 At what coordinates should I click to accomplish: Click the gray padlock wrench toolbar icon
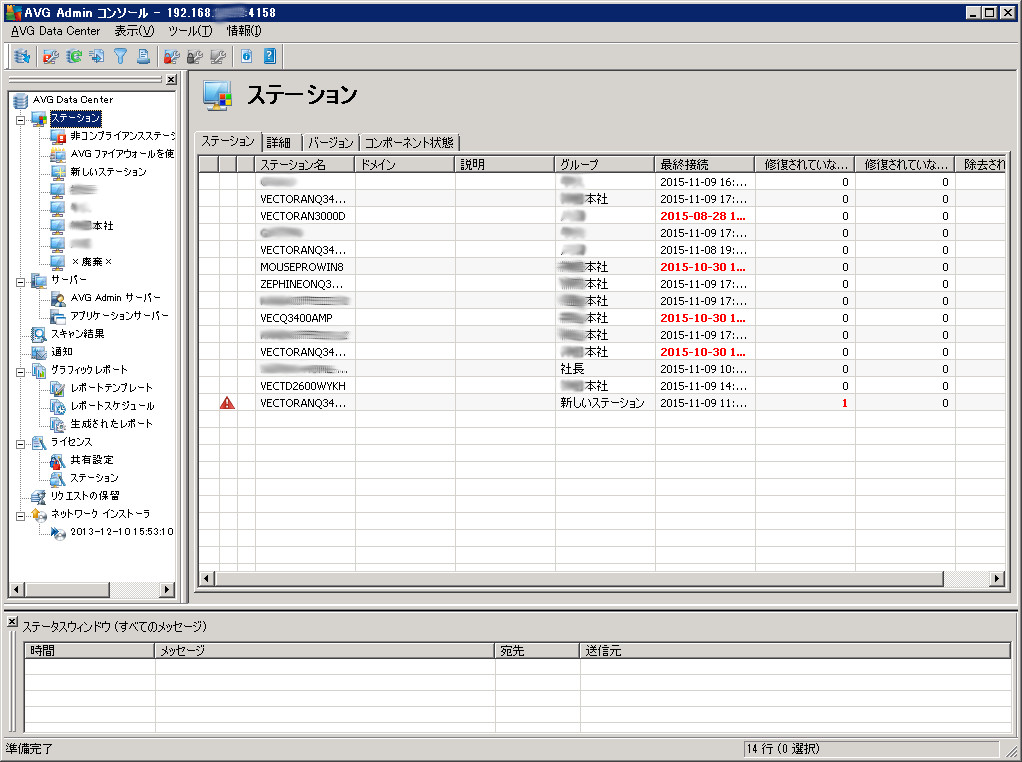(x=195, y=57)
